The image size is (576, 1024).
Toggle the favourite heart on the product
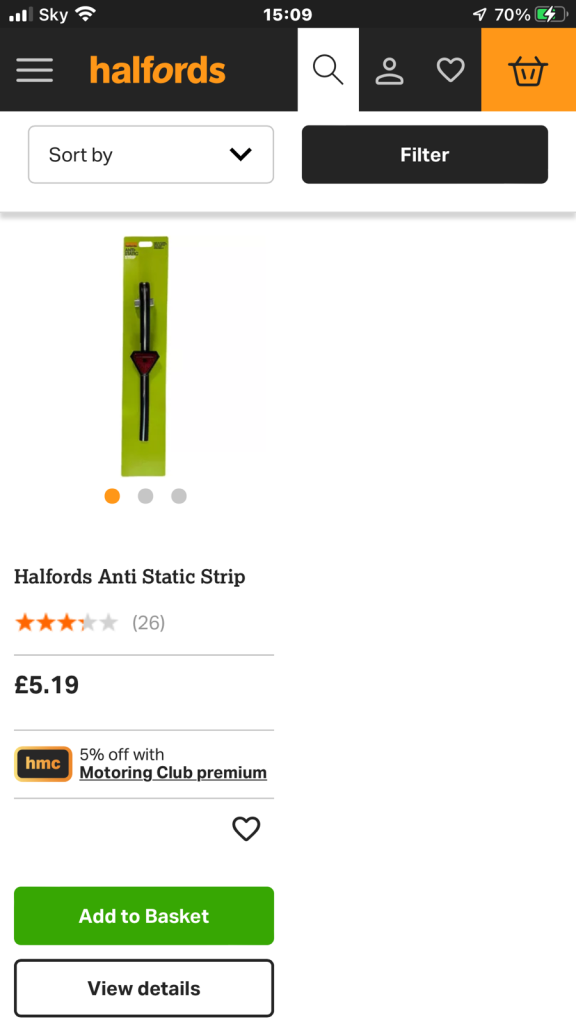pyautogui.click(x=246, y=829)
